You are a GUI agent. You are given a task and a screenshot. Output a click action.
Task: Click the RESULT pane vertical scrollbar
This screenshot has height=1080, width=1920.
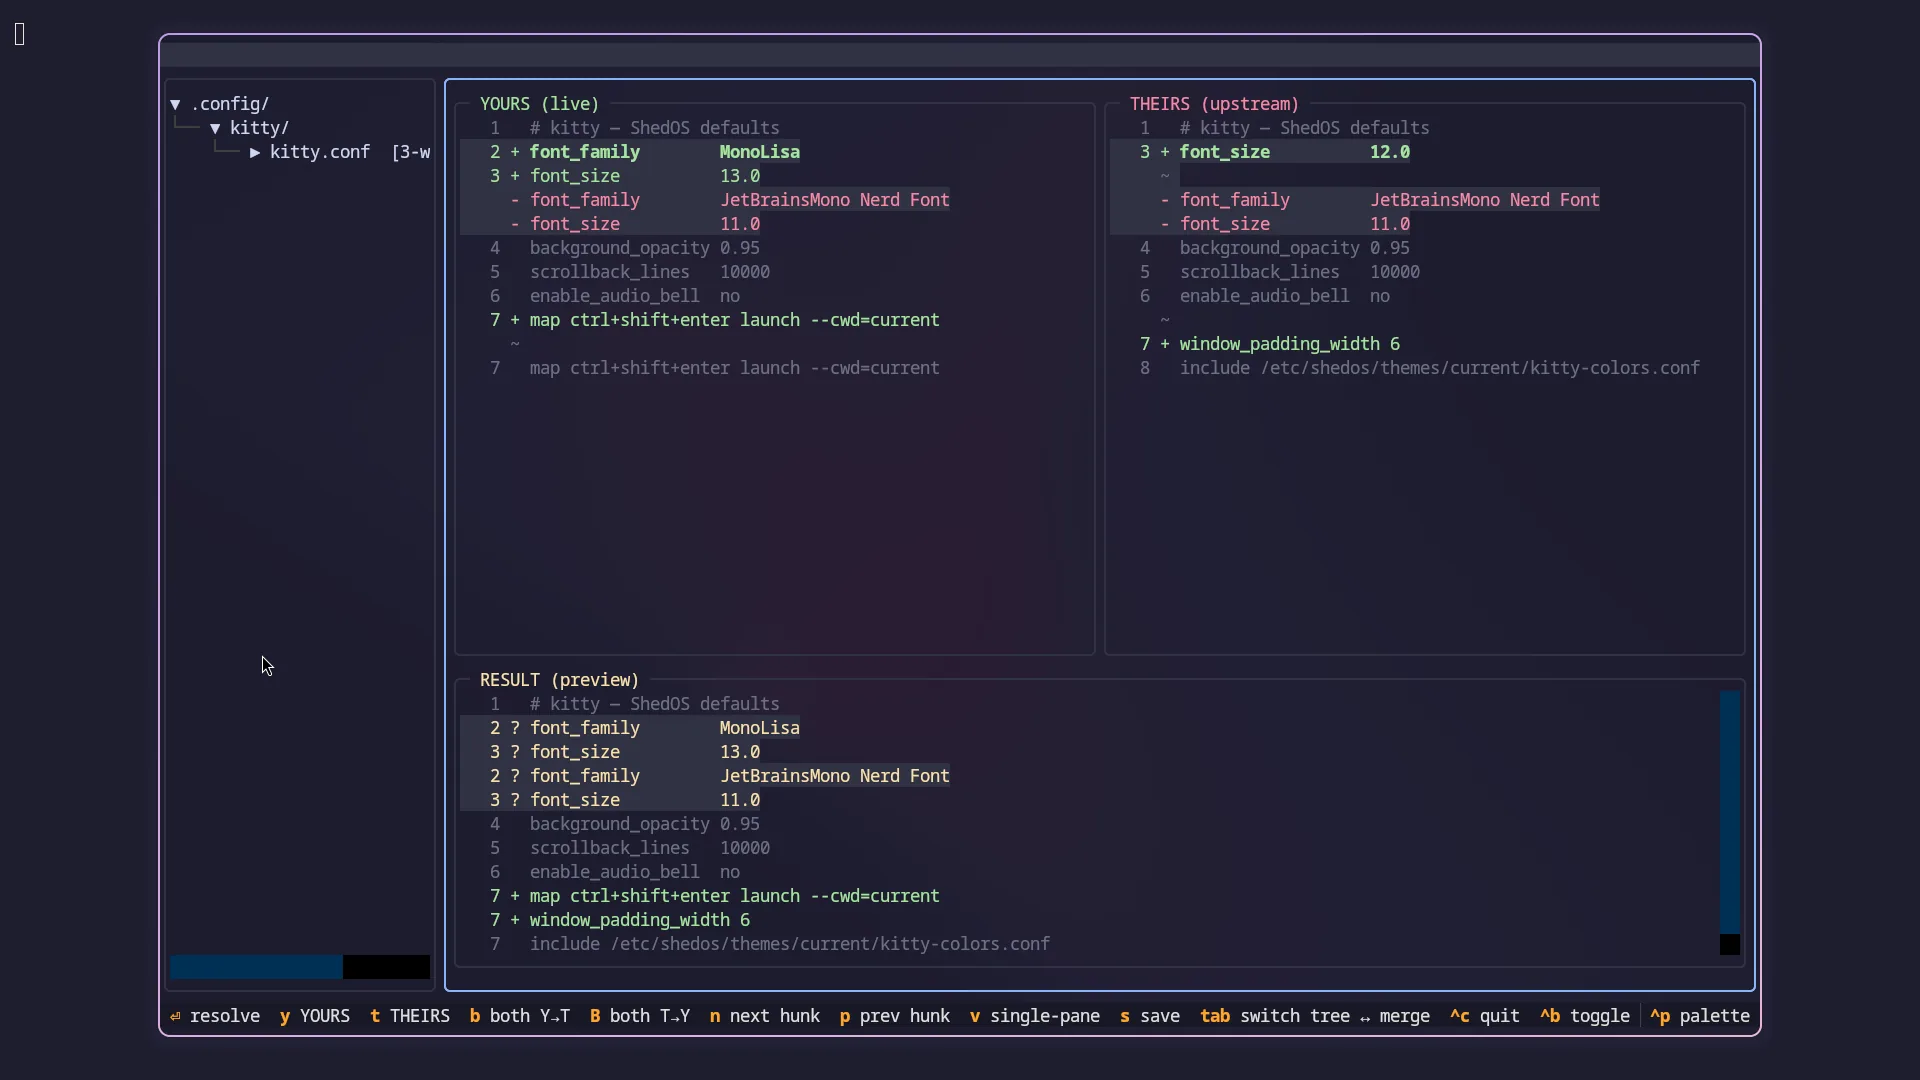(x=1730, y=823)
